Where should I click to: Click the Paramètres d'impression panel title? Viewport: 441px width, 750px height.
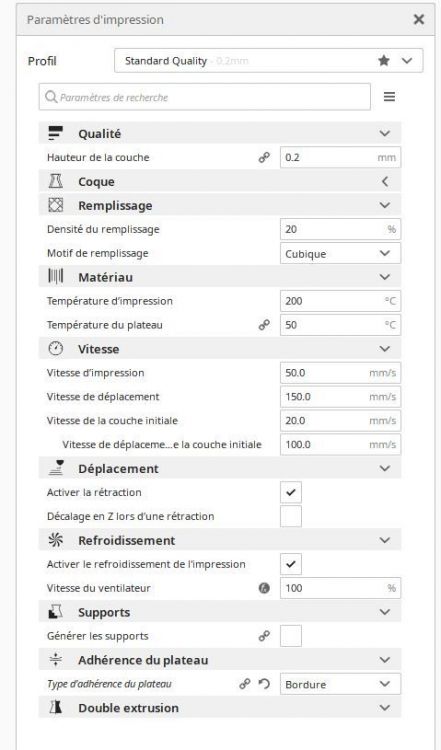pyautogui.click(x=95, y=20)
